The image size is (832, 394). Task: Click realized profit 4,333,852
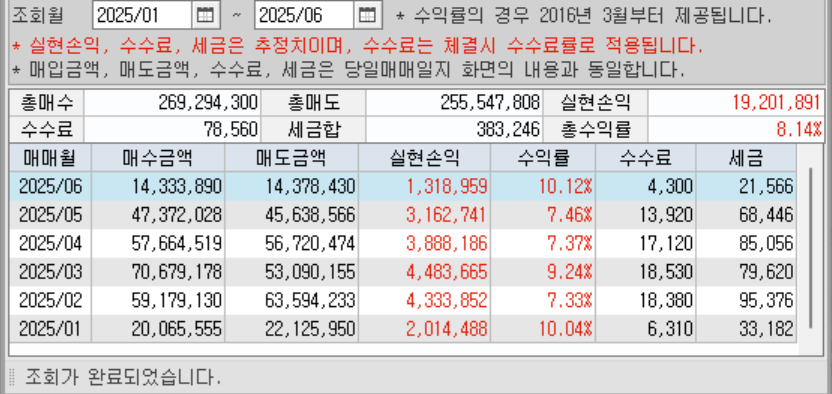click(x=447, y=301)
